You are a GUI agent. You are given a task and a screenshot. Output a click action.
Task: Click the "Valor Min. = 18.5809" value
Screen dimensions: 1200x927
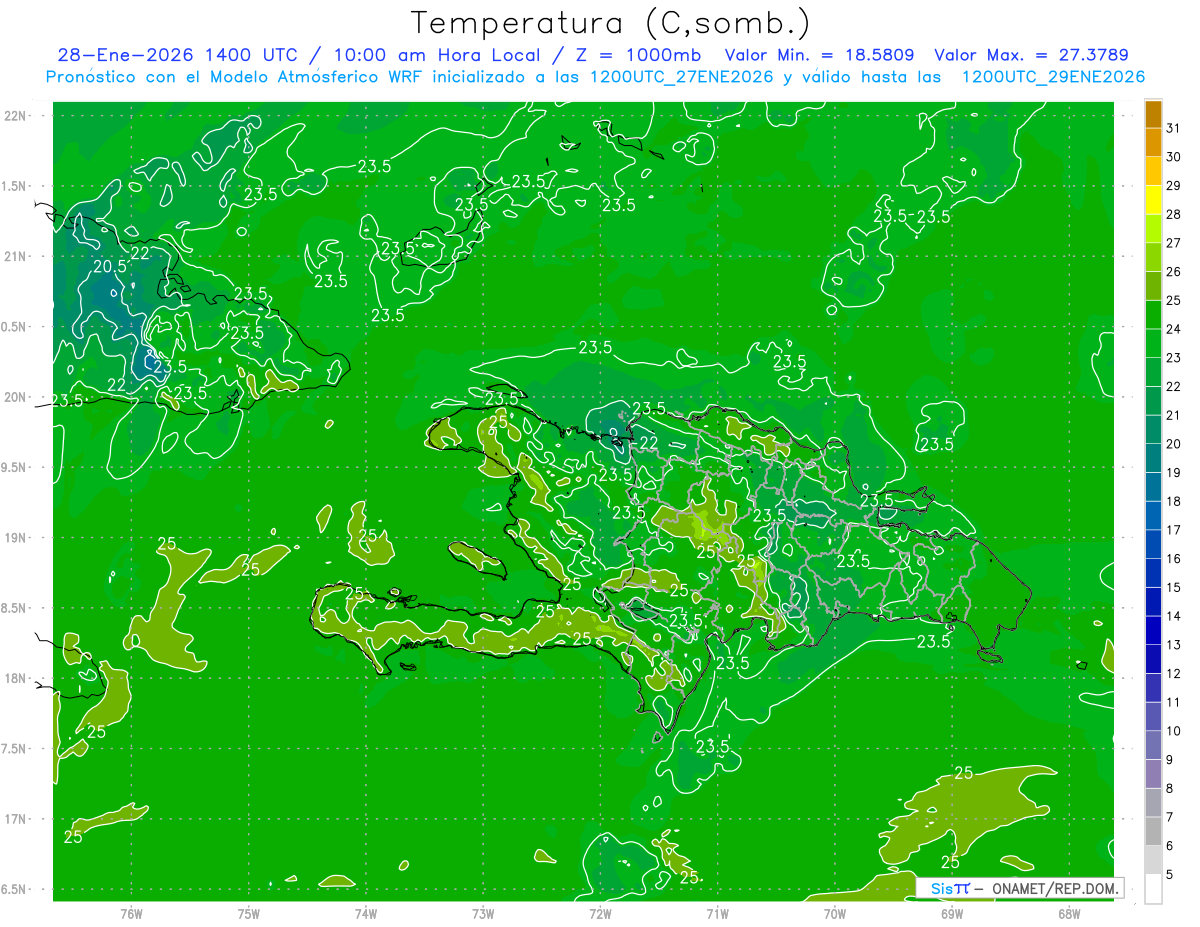coord(819,55)
